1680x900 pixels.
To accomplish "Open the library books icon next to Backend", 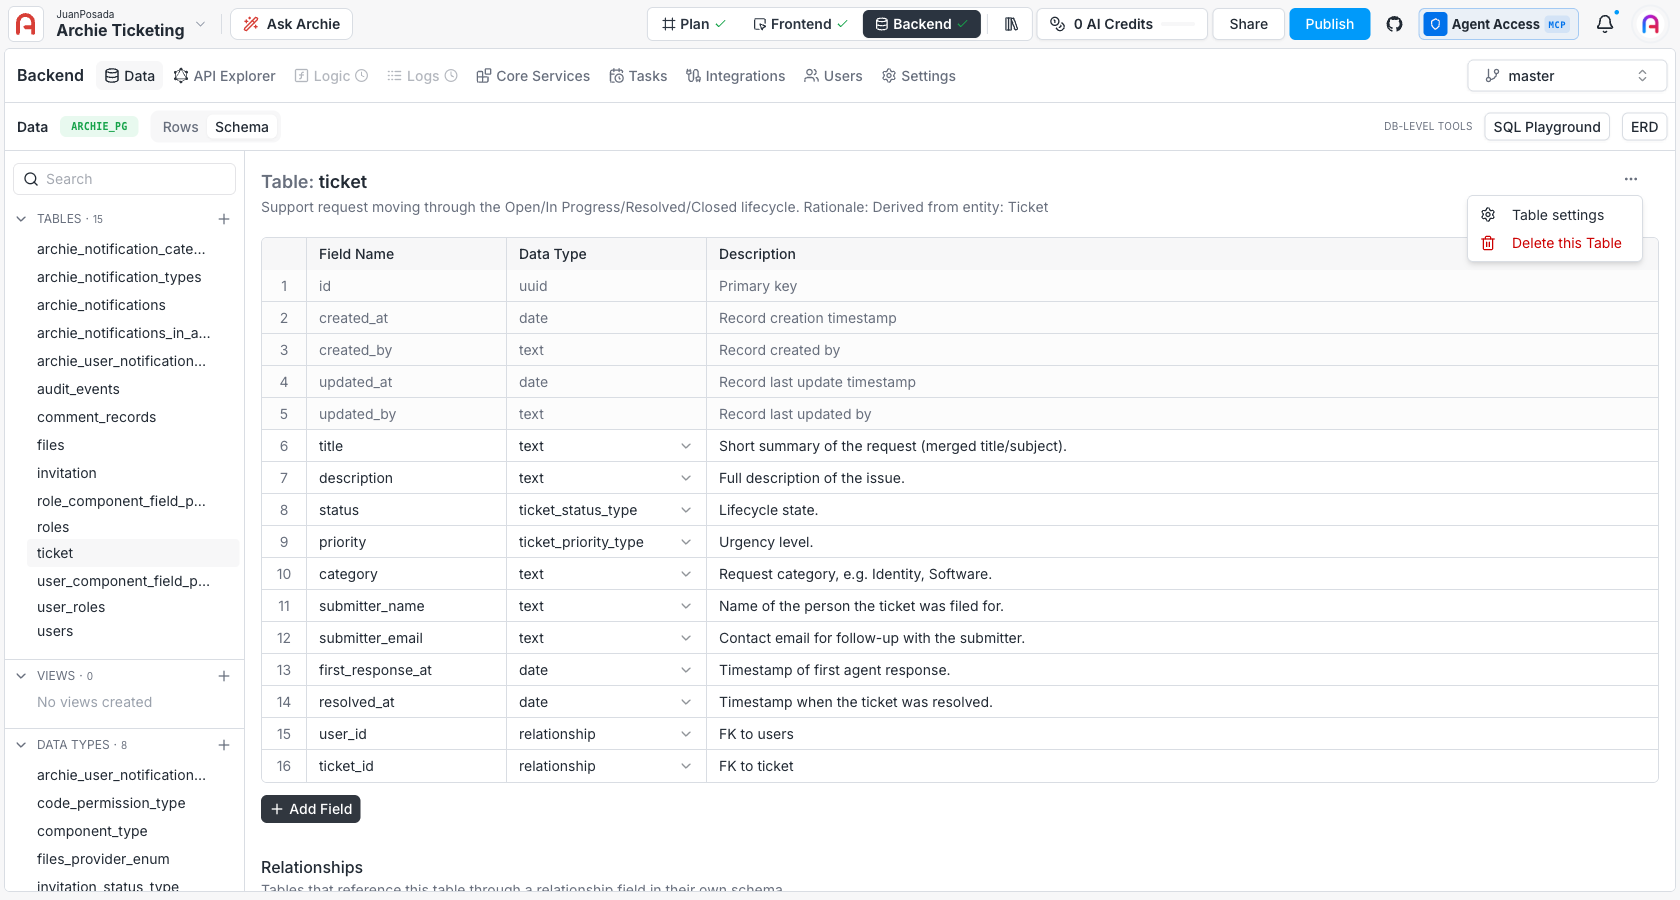I will tap(1011, 24).
